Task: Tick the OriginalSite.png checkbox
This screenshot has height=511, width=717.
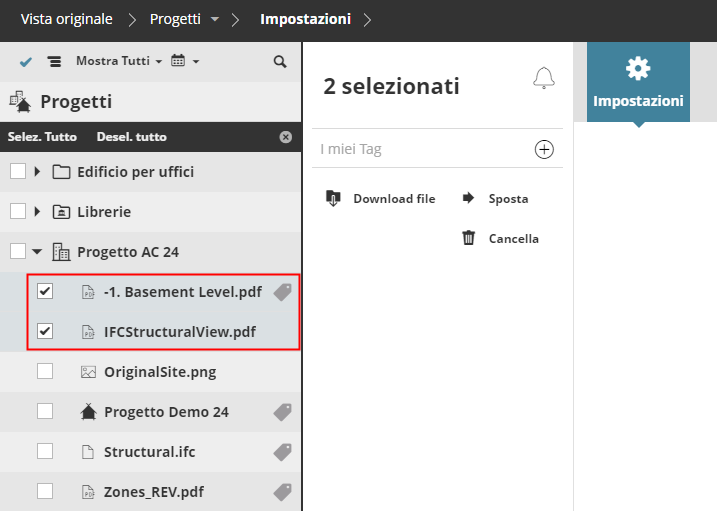Action: pyautogui.click(x=45, y=372)
